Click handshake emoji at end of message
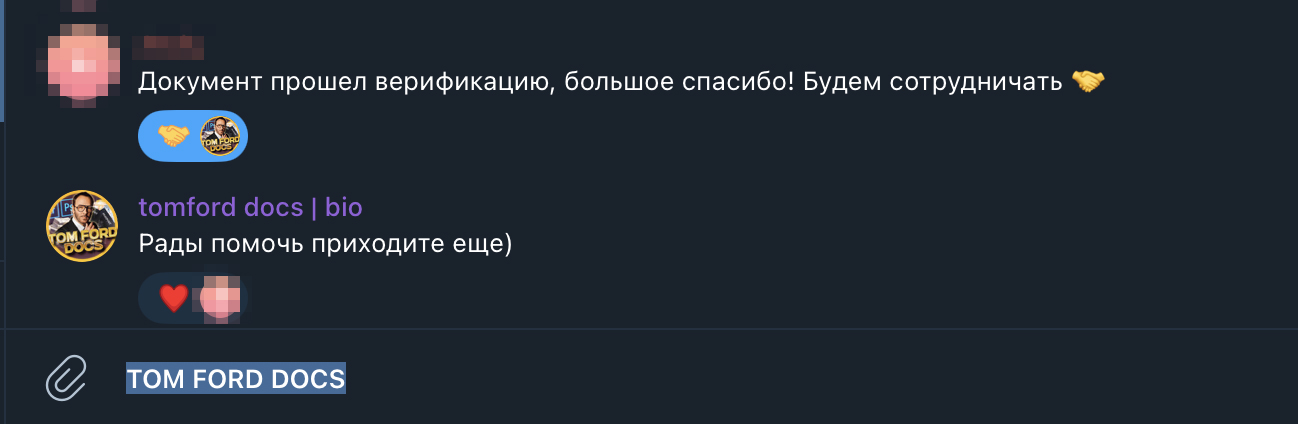The width and height of the screenshot is (1298, 424). coord(1088,81)
